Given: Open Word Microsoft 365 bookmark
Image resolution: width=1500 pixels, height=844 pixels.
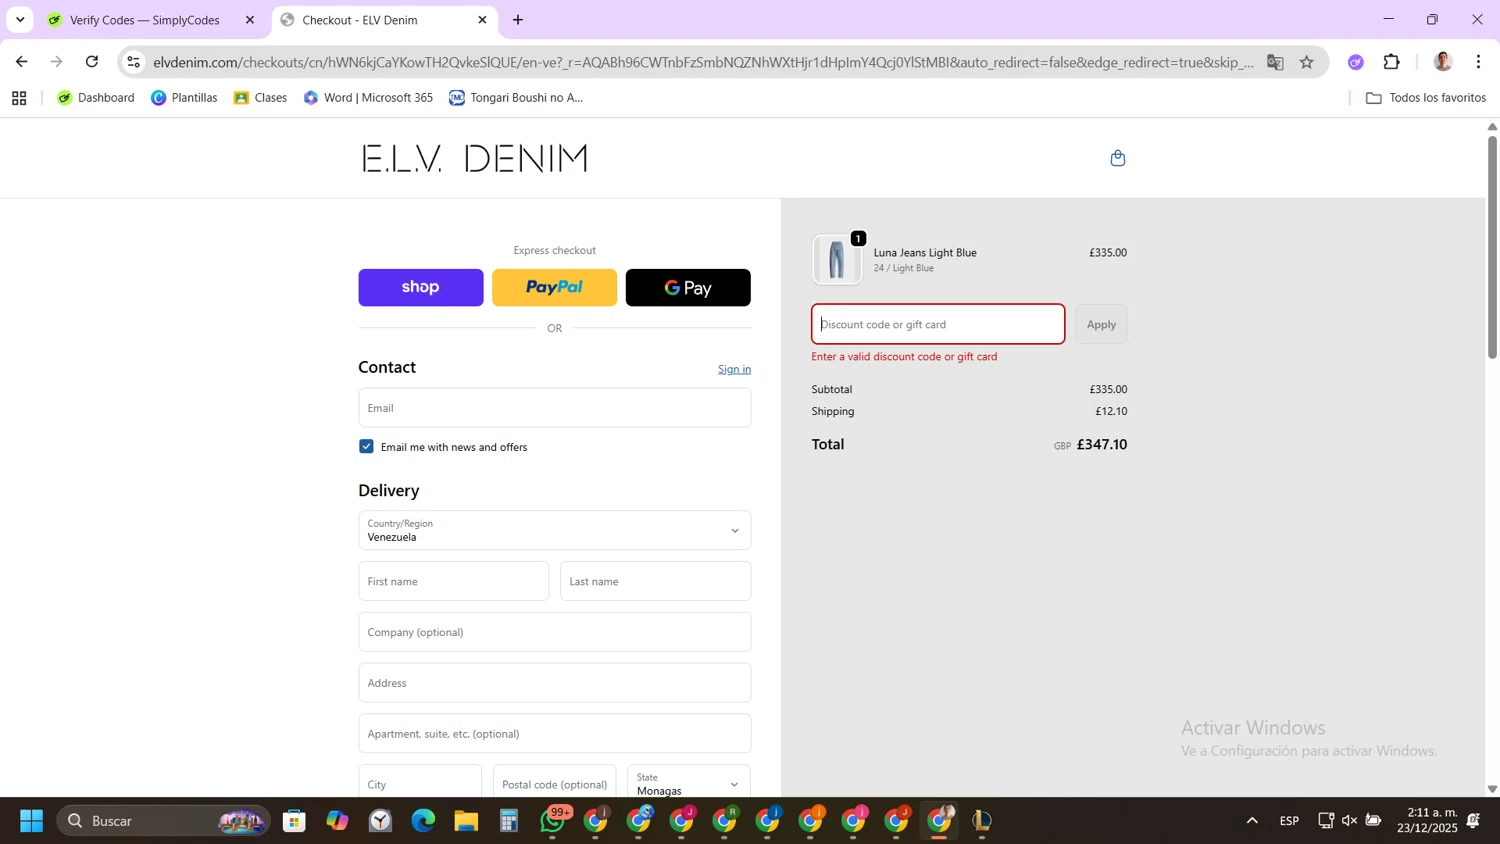Looking at the screenshot, I should [x=368, y=98].
